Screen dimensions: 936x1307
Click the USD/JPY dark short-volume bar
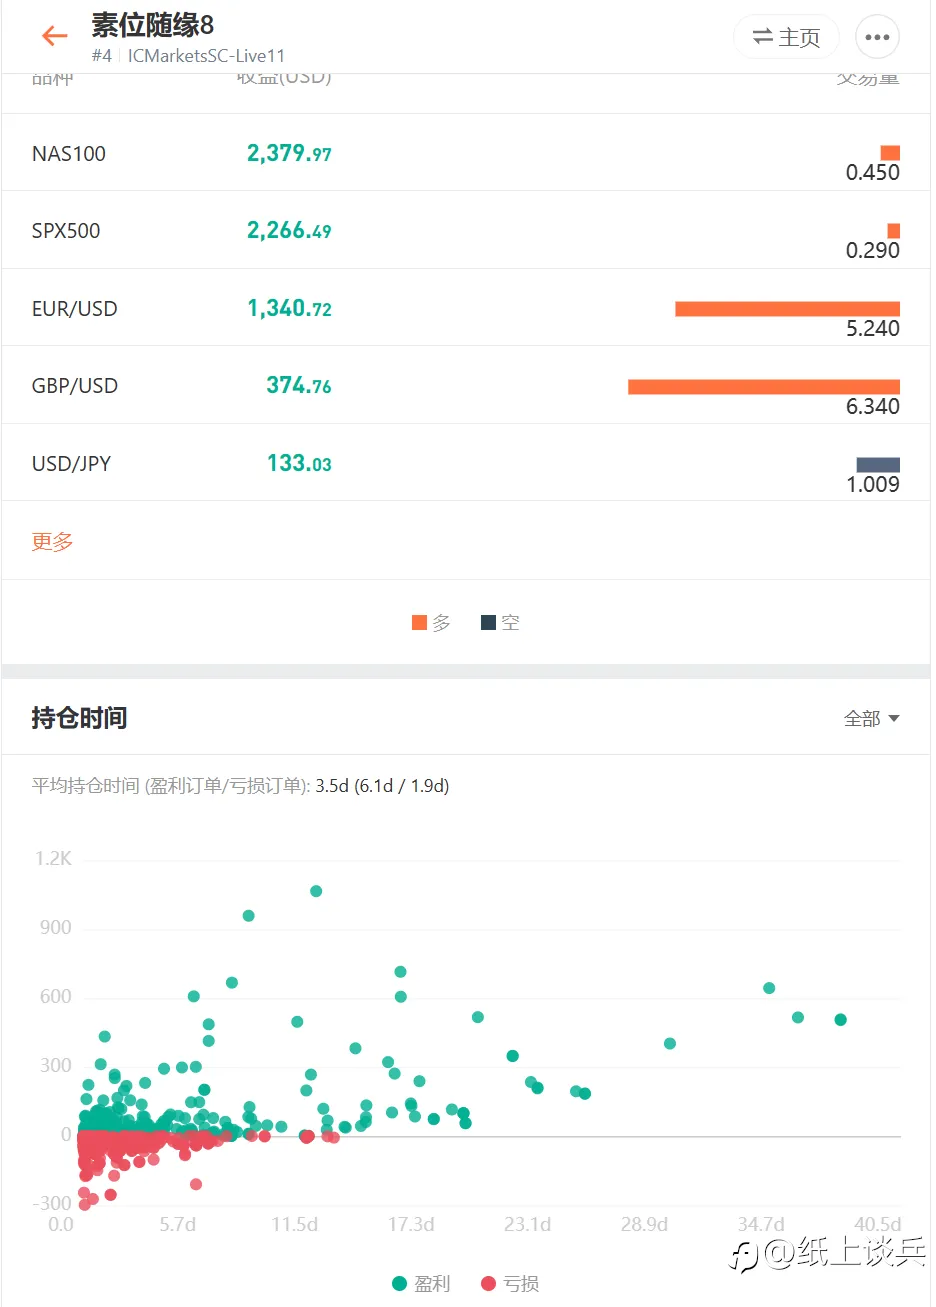pos(878,465)
